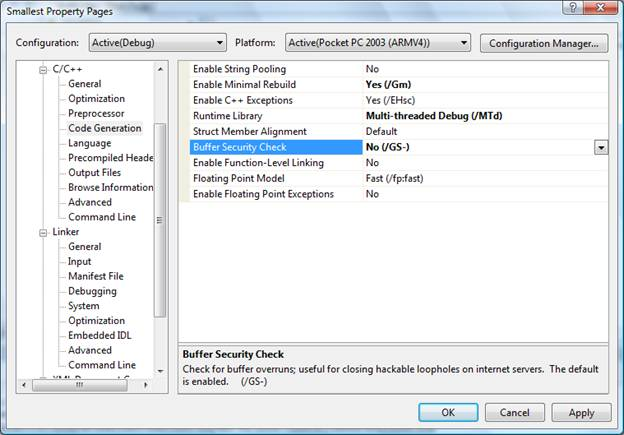Click the Yes (/Gm) value
The image size is (624, 435).
[x=388, y=84]
